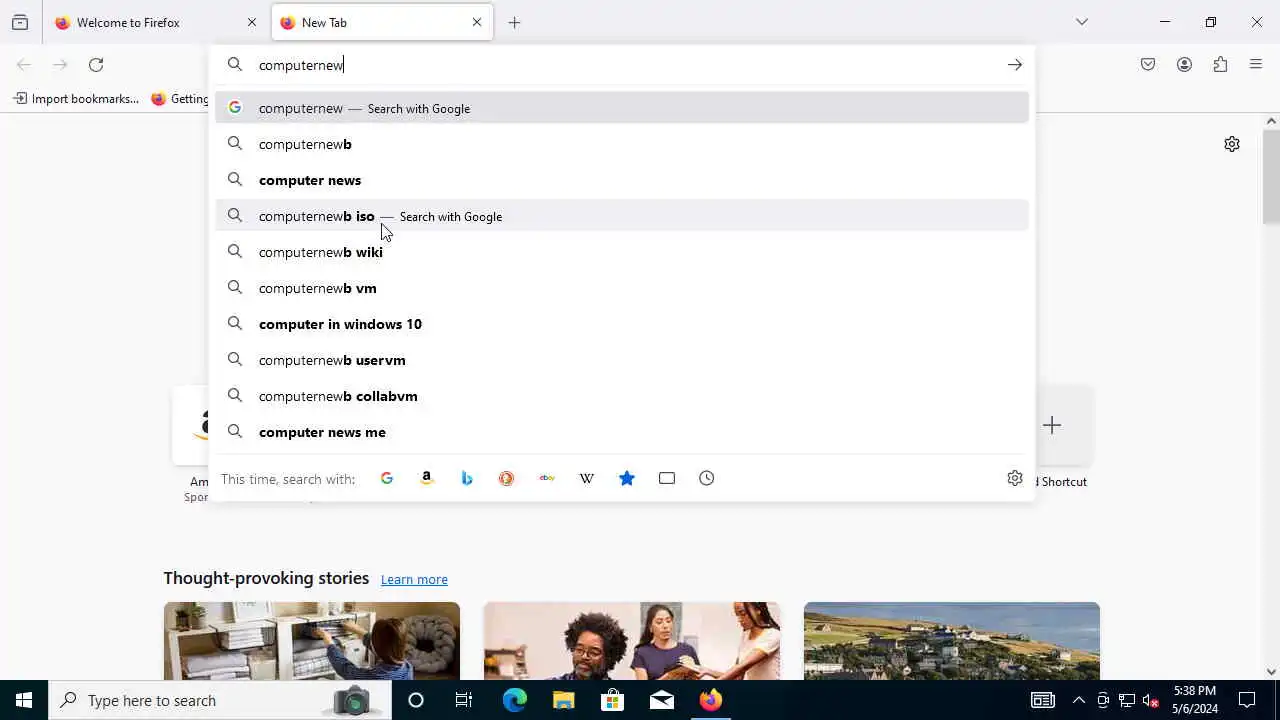Expand the list all tabs dropdown
This screenshot has height=720, width=1280.
click(x=1082, y=22)
